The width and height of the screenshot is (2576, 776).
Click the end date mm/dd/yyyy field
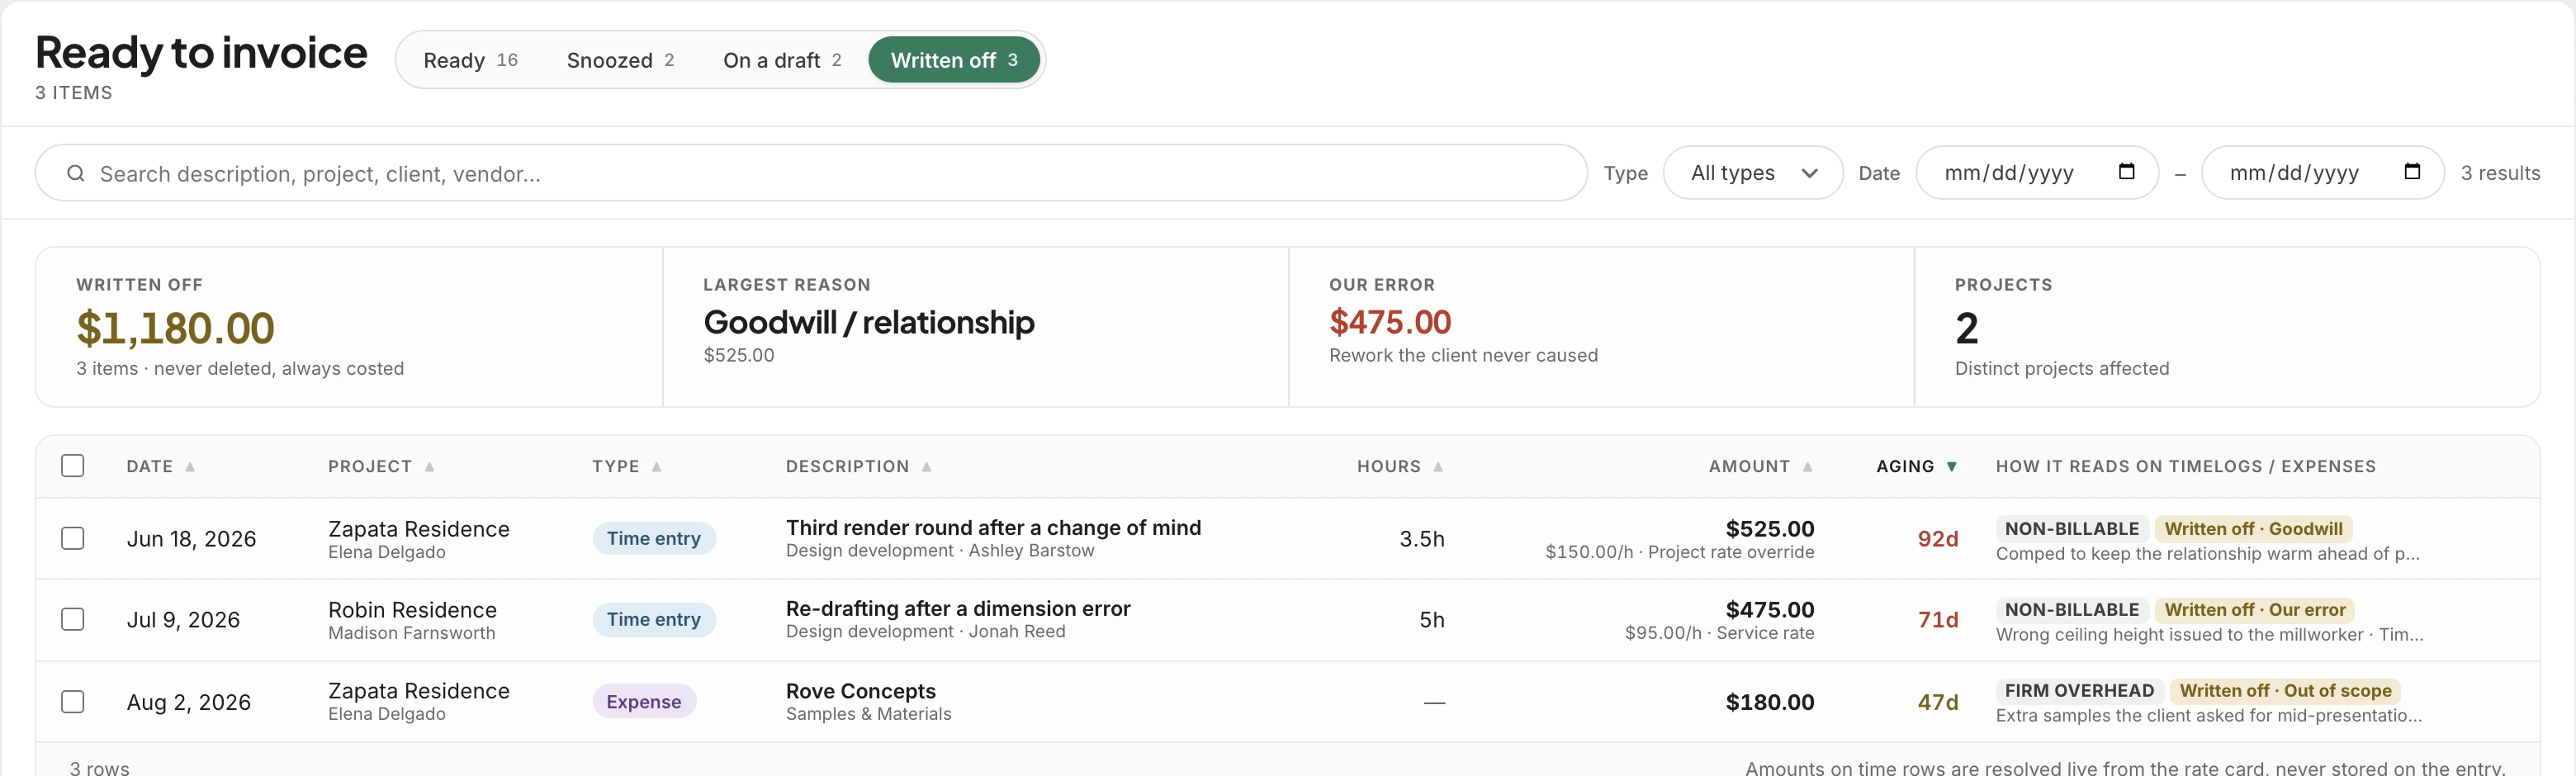tap(2323, 173)
